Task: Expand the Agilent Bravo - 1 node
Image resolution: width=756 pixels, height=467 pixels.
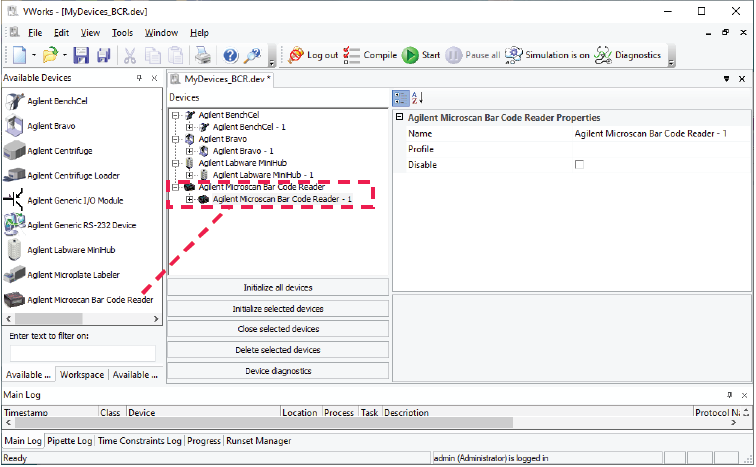Action: (189, 151)
